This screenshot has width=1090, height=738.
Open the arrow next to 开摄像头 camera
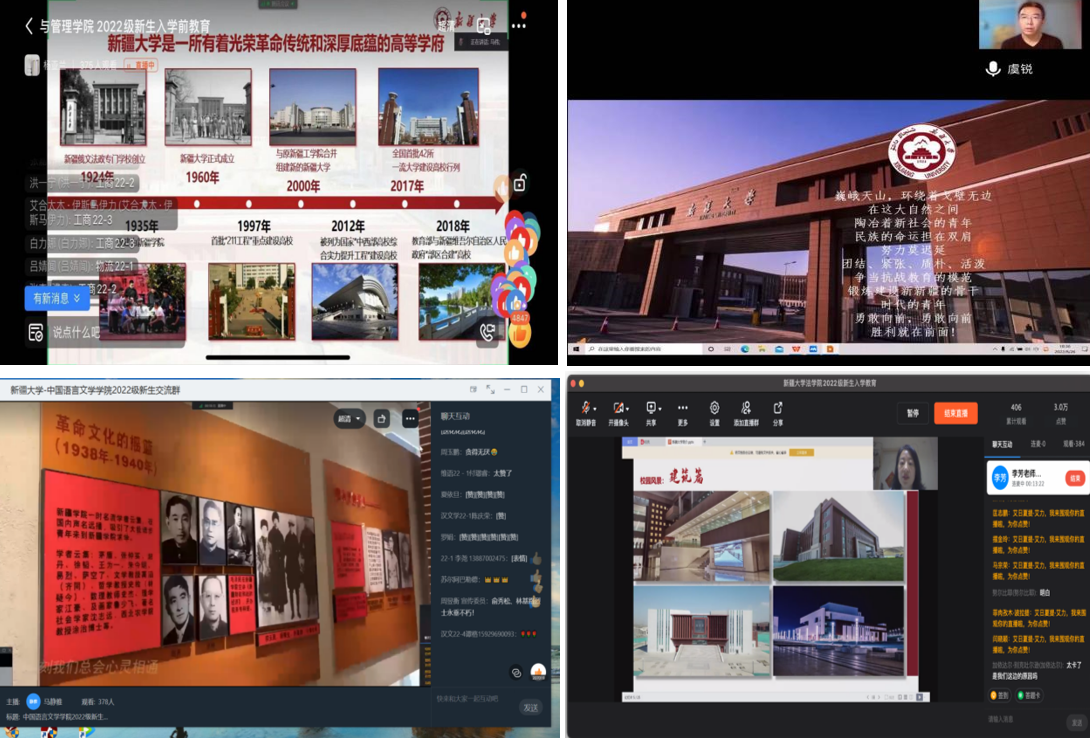pyautogui.click(x=628, y=409)
